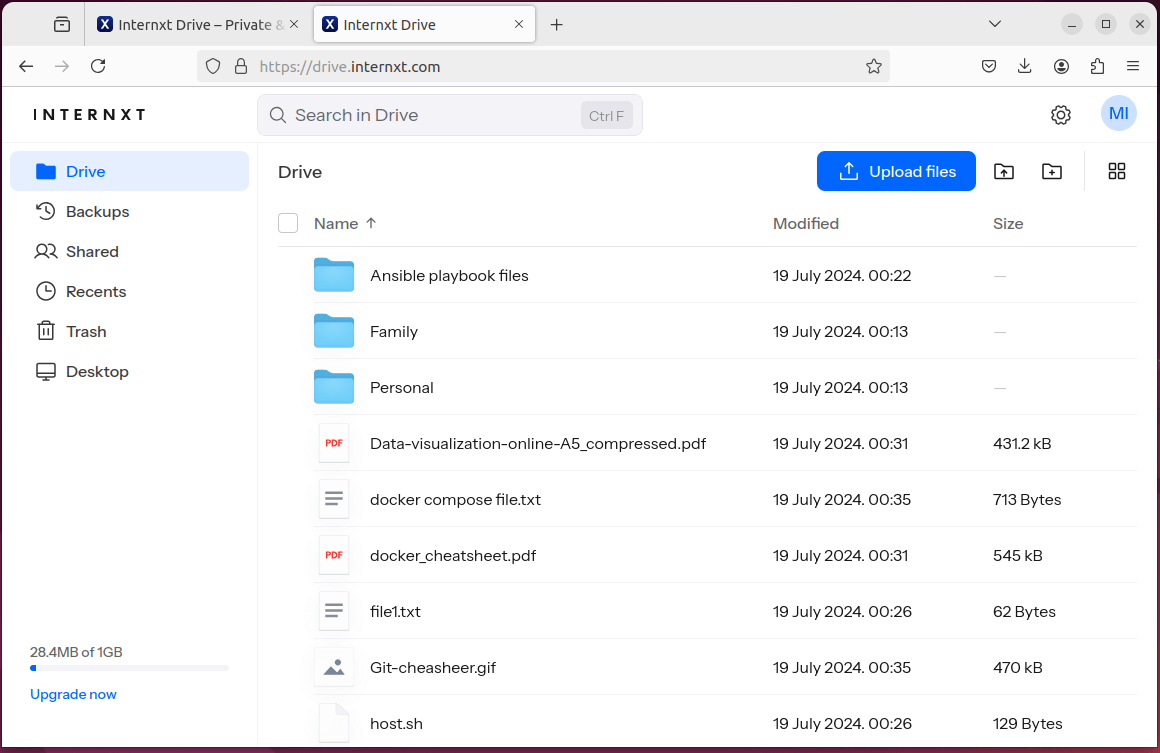Create a new folder using toolbar icon
Screen dimensions: 1160x753
click(1051, 171)
